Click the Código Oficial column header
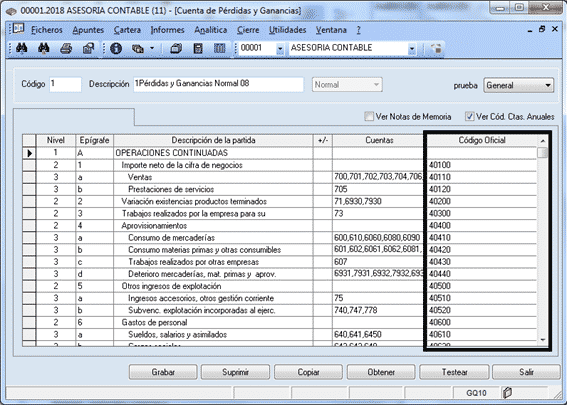Image resolution: width=567 pixels, height=405 pixels. point(482,140)
